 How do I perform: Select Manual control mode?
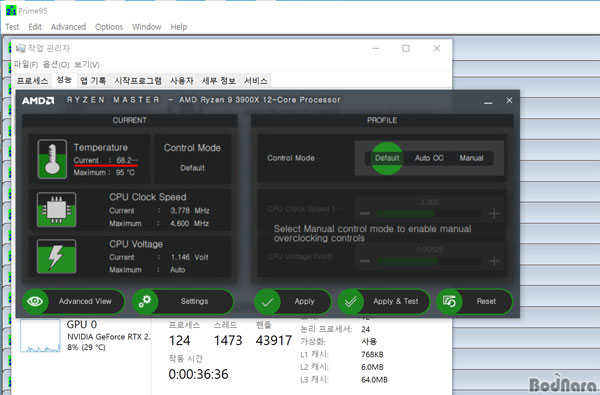click(471, 158)
